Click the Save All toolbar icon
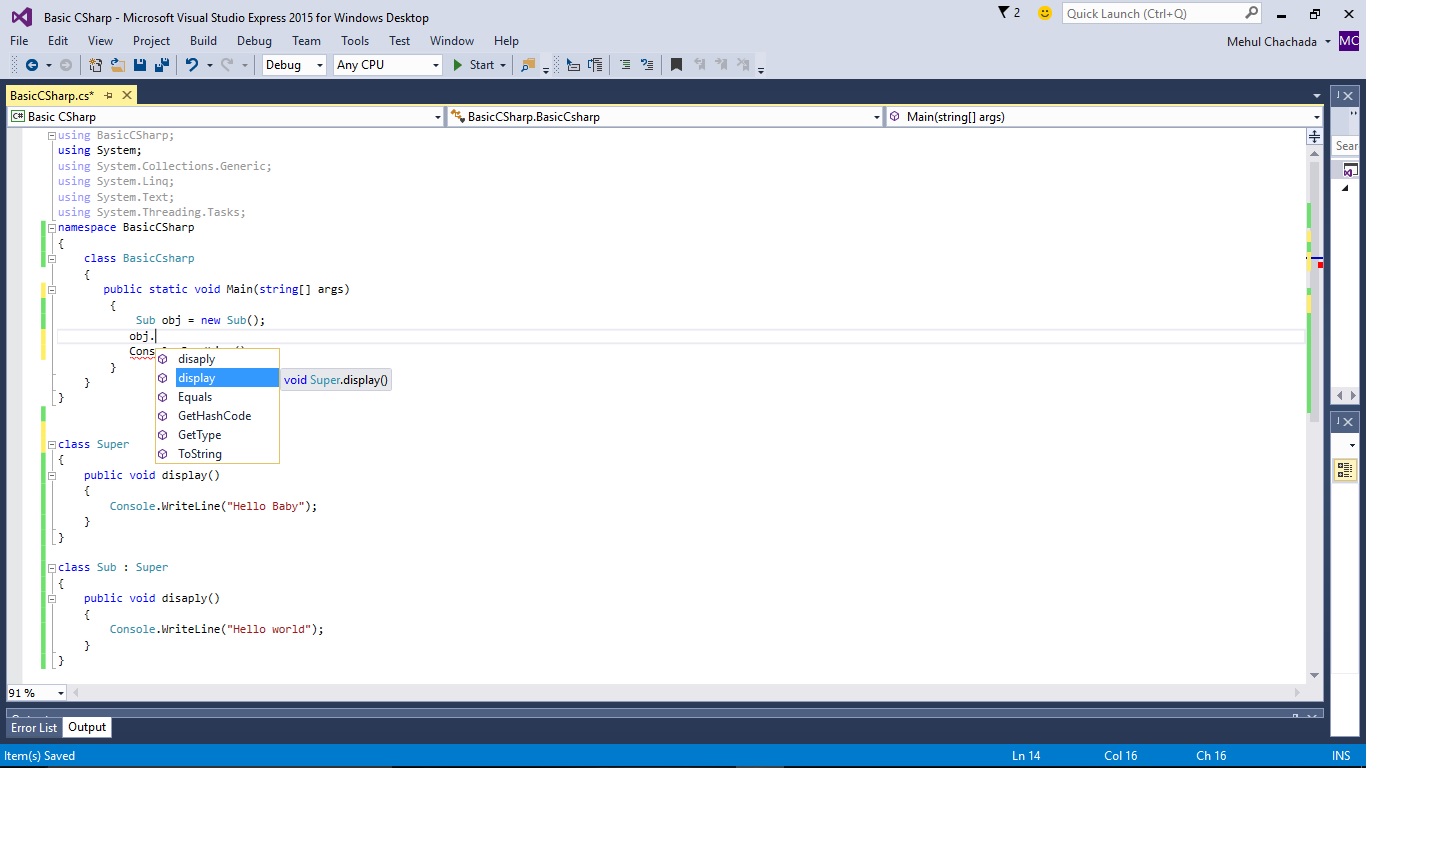 [162, 65]
